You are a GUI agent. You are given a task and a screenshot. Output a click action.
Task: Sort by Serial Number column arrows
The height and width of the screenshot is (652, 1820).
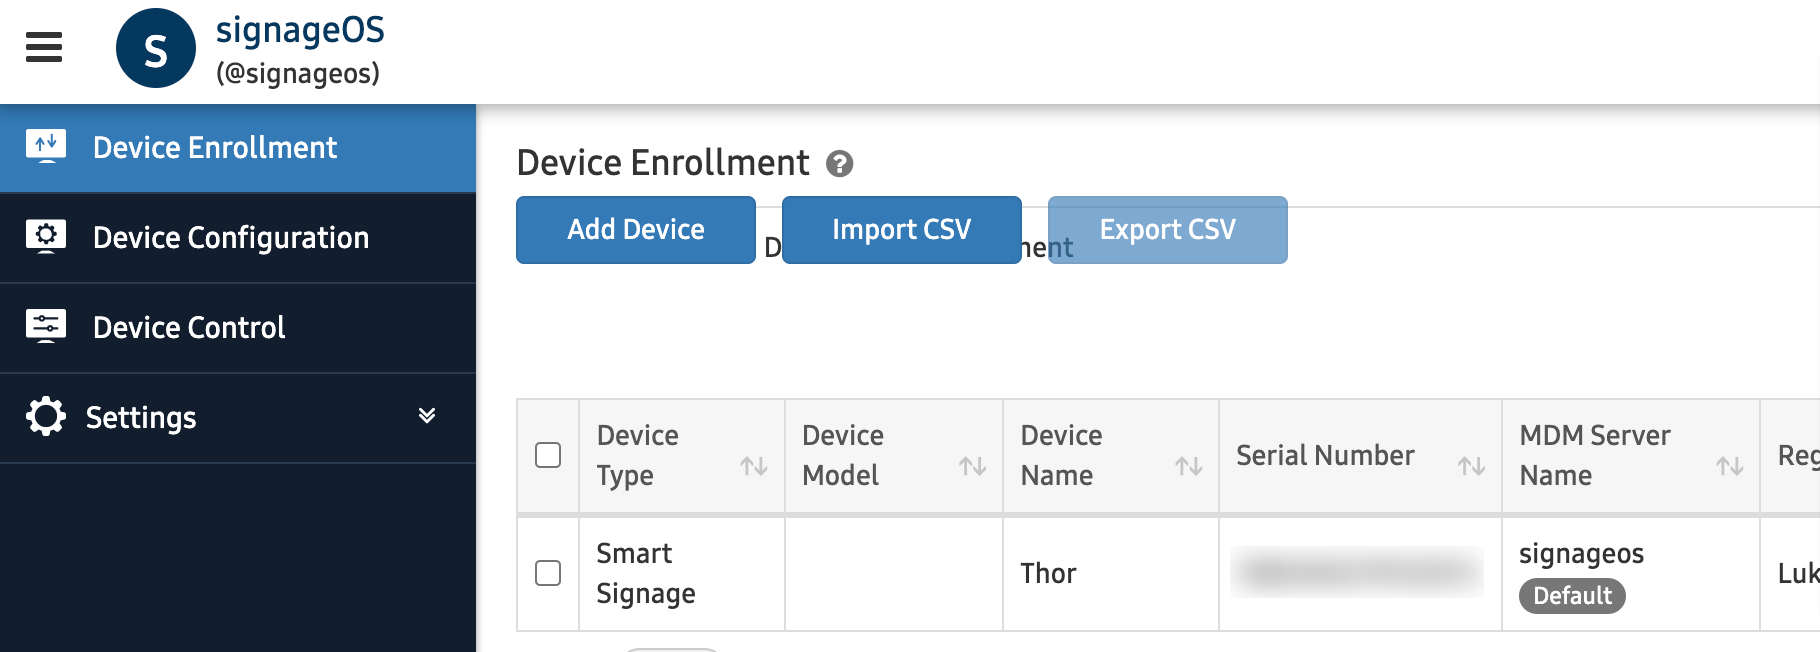pyautogui.click(x=1470, y=466)
